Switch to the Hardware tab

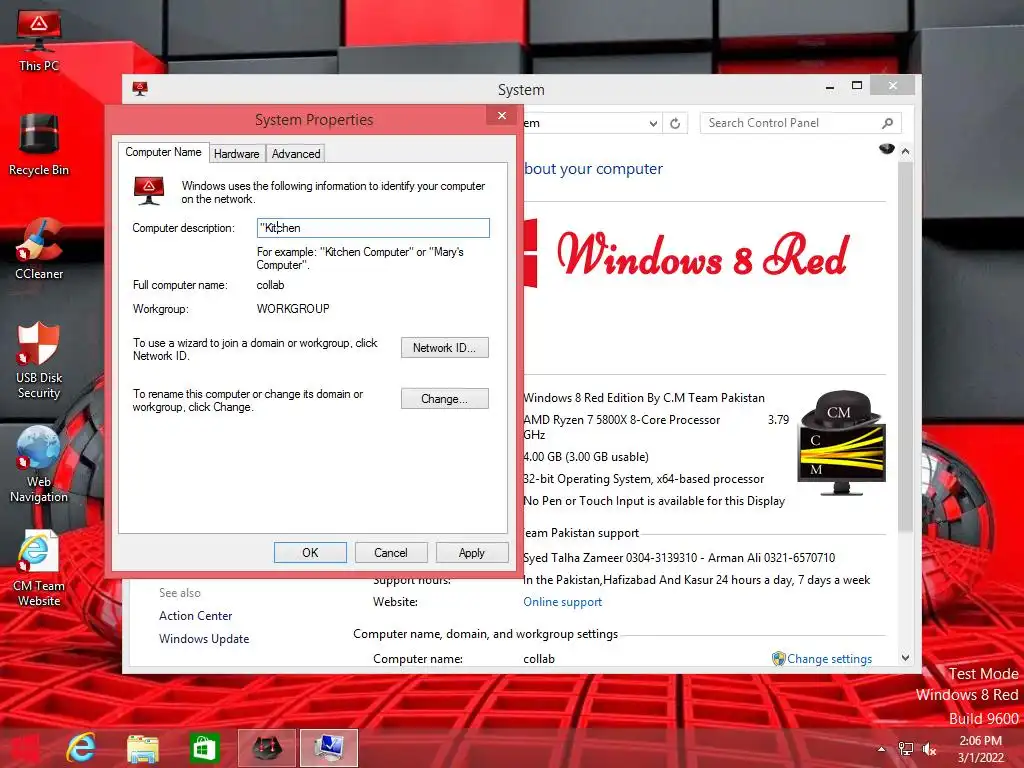236,153
